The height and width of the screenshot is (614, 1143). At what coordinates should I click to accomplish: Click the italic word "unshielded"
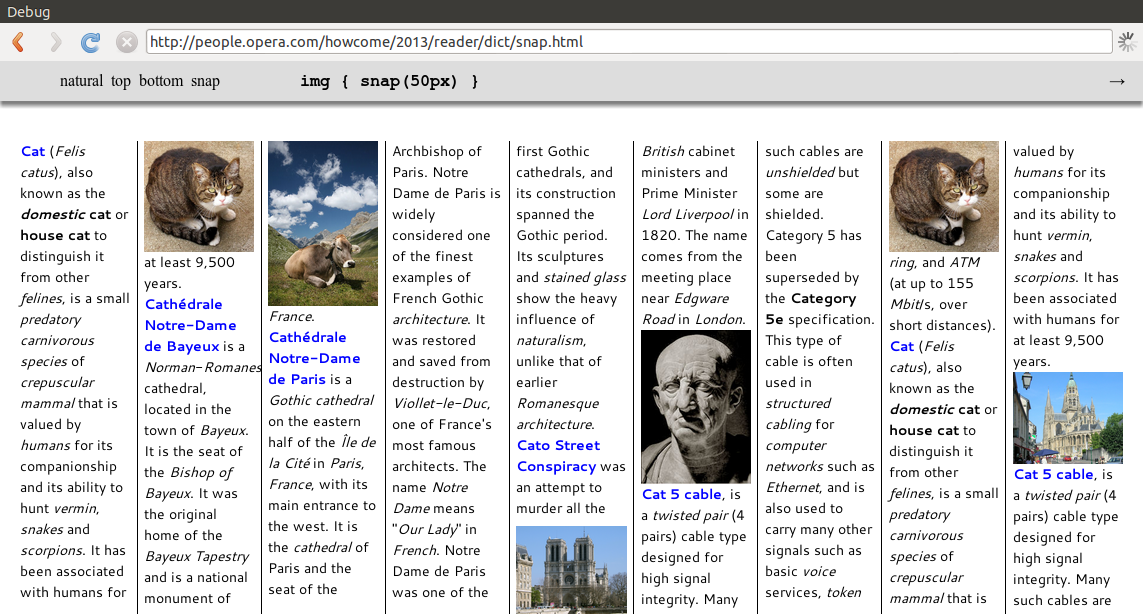point(800,172)
